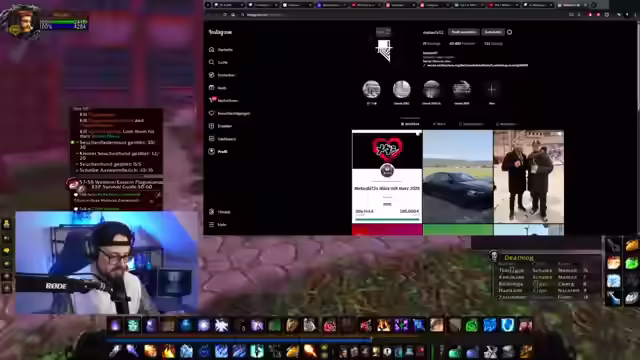Add new highlight with plus circle

[x=491, y=89]
